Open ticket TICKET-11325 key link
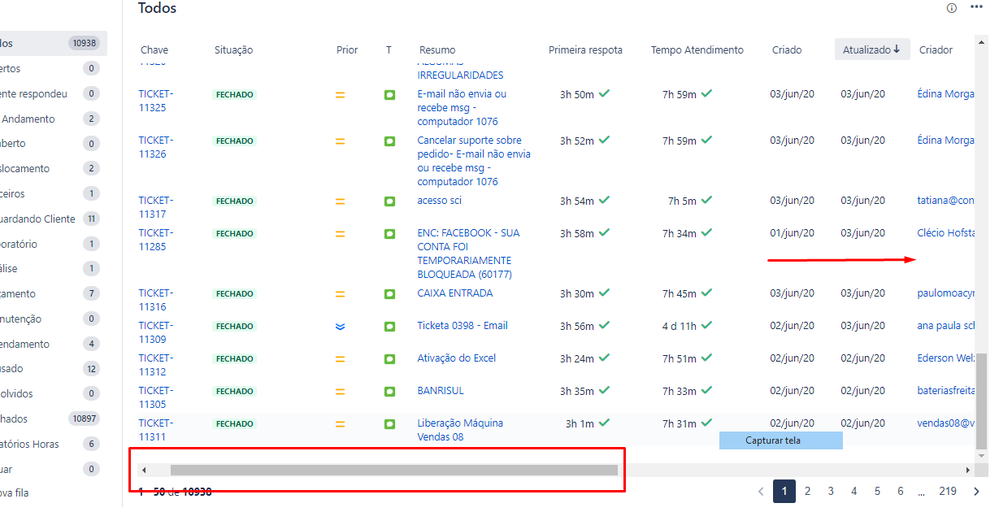Image resolution: width=999 pixels, height=507 pixels. [x=155, y=101]
